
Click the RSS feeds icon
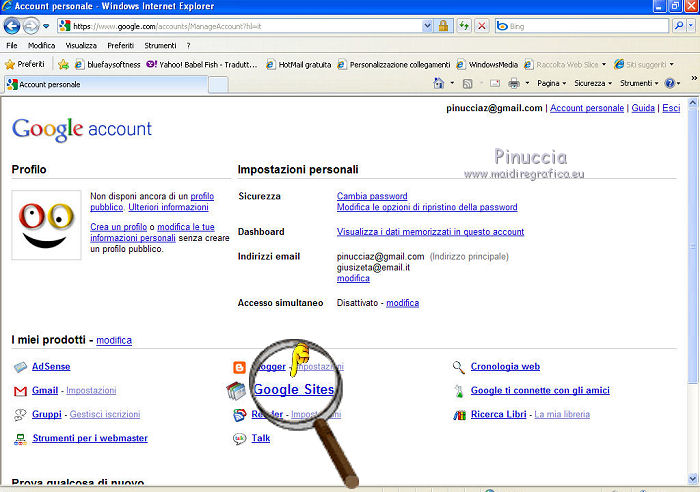click(467, 83)
